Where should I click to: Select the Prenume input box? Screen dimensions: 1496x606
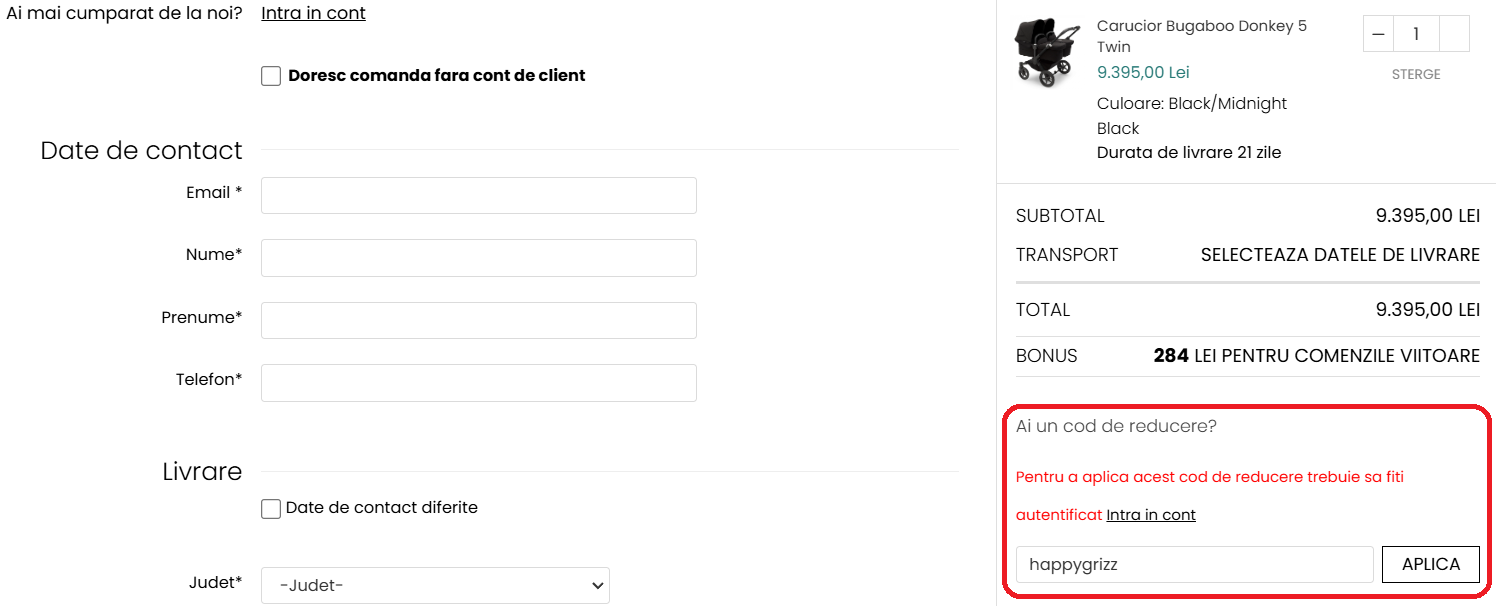click(x=478, y=320)
